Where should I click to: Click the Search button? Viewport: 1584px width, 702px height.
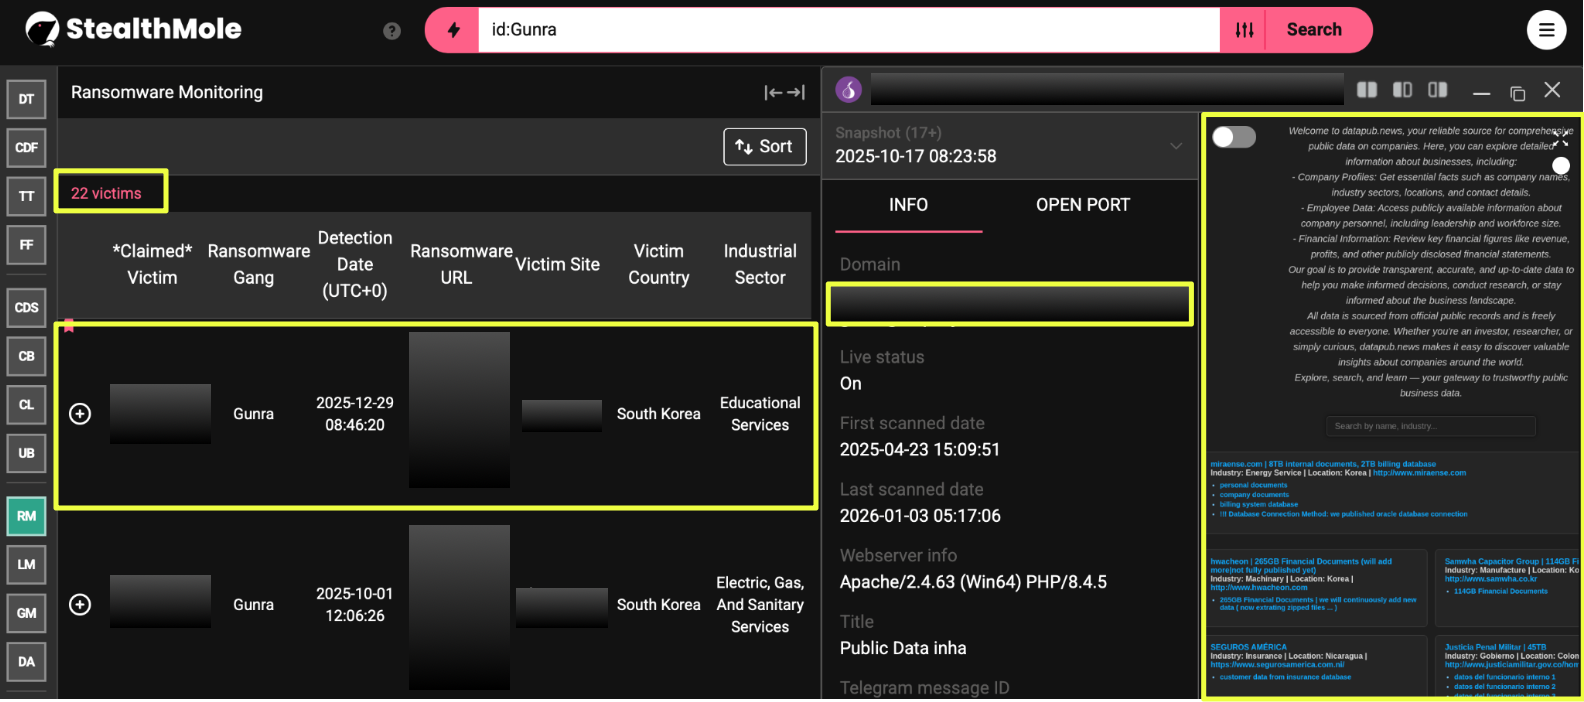click(x=1313, y=30)
